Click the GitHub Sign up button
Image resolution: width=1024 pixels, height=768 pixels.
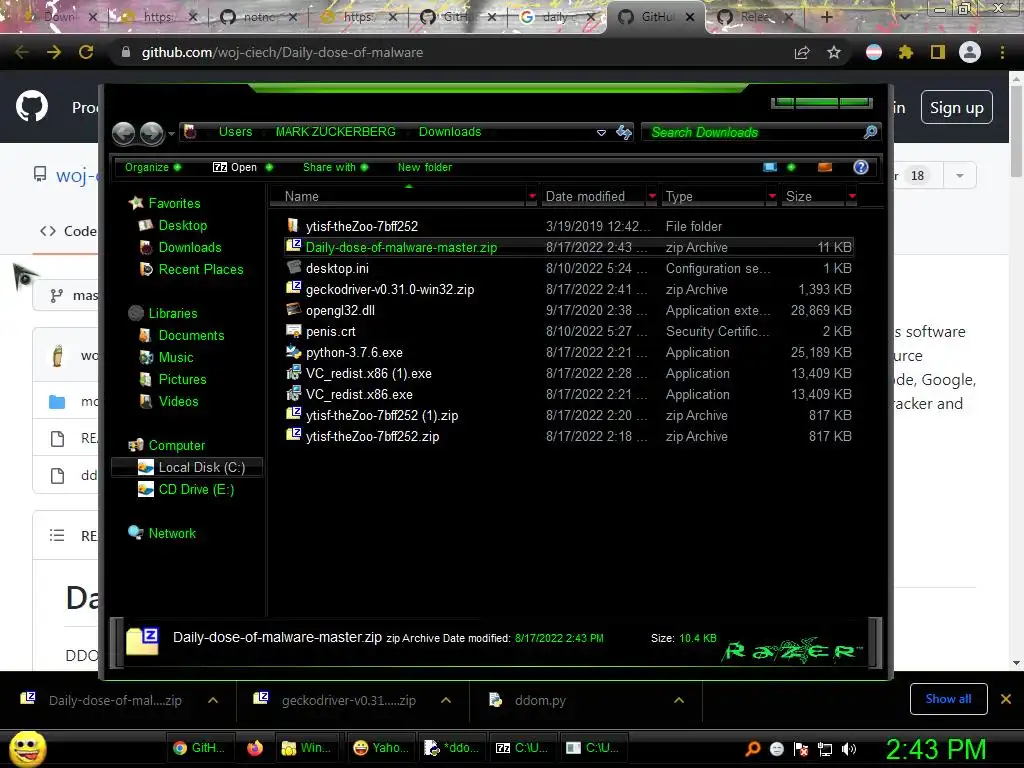pos(956,107)
